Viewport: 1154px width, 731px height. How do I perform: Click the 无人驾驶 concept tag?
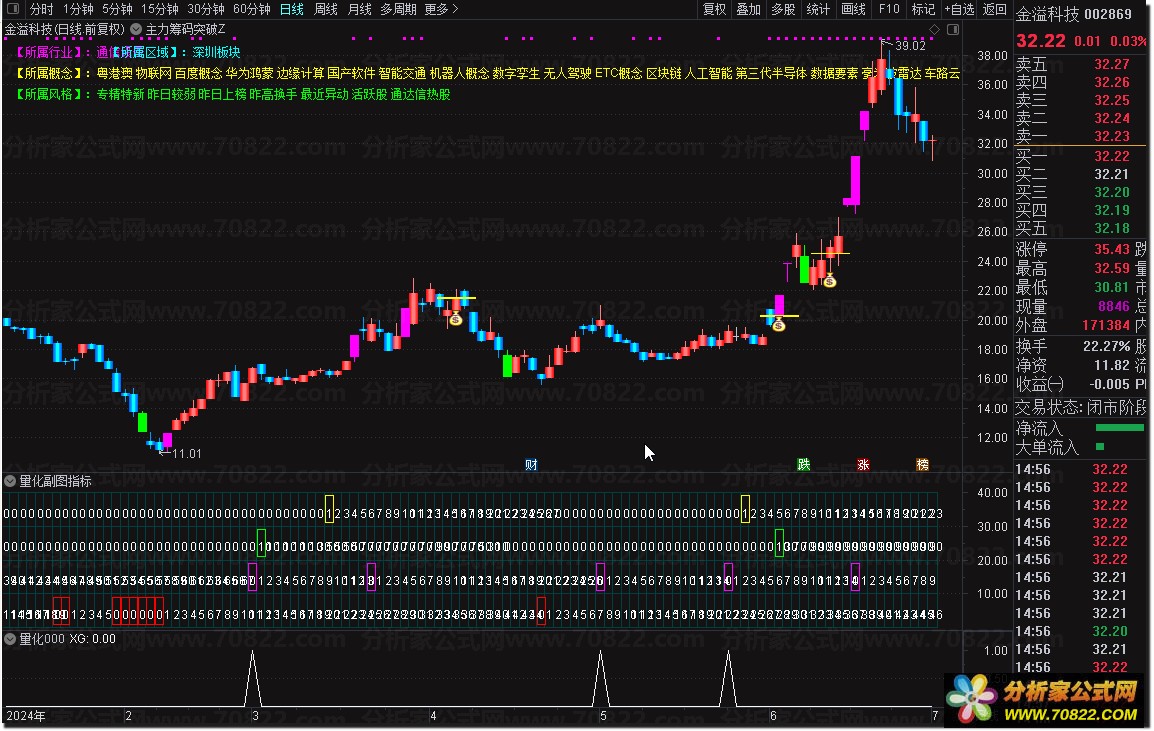coord(567,74)
